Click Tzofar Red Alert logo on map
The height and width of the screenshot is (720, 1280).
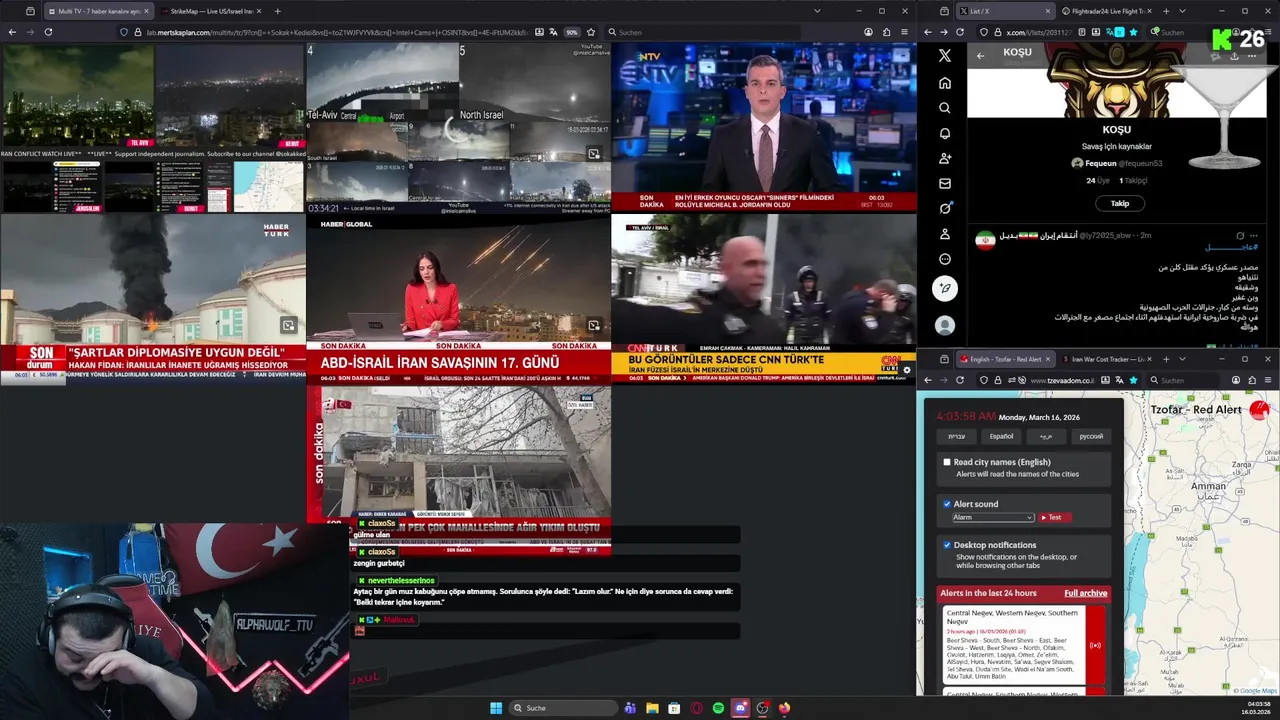(x=1260, y=409)
